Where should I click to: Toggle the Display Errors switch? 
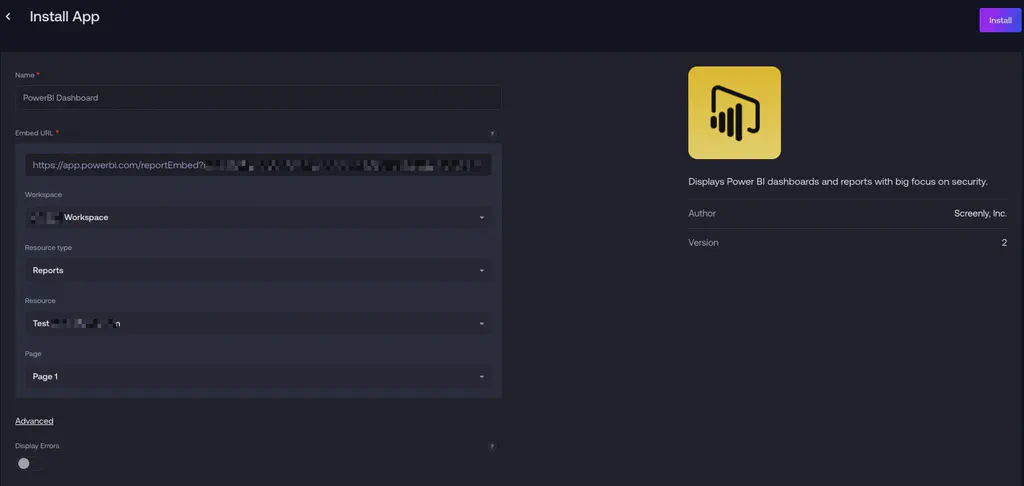(31, 464)
